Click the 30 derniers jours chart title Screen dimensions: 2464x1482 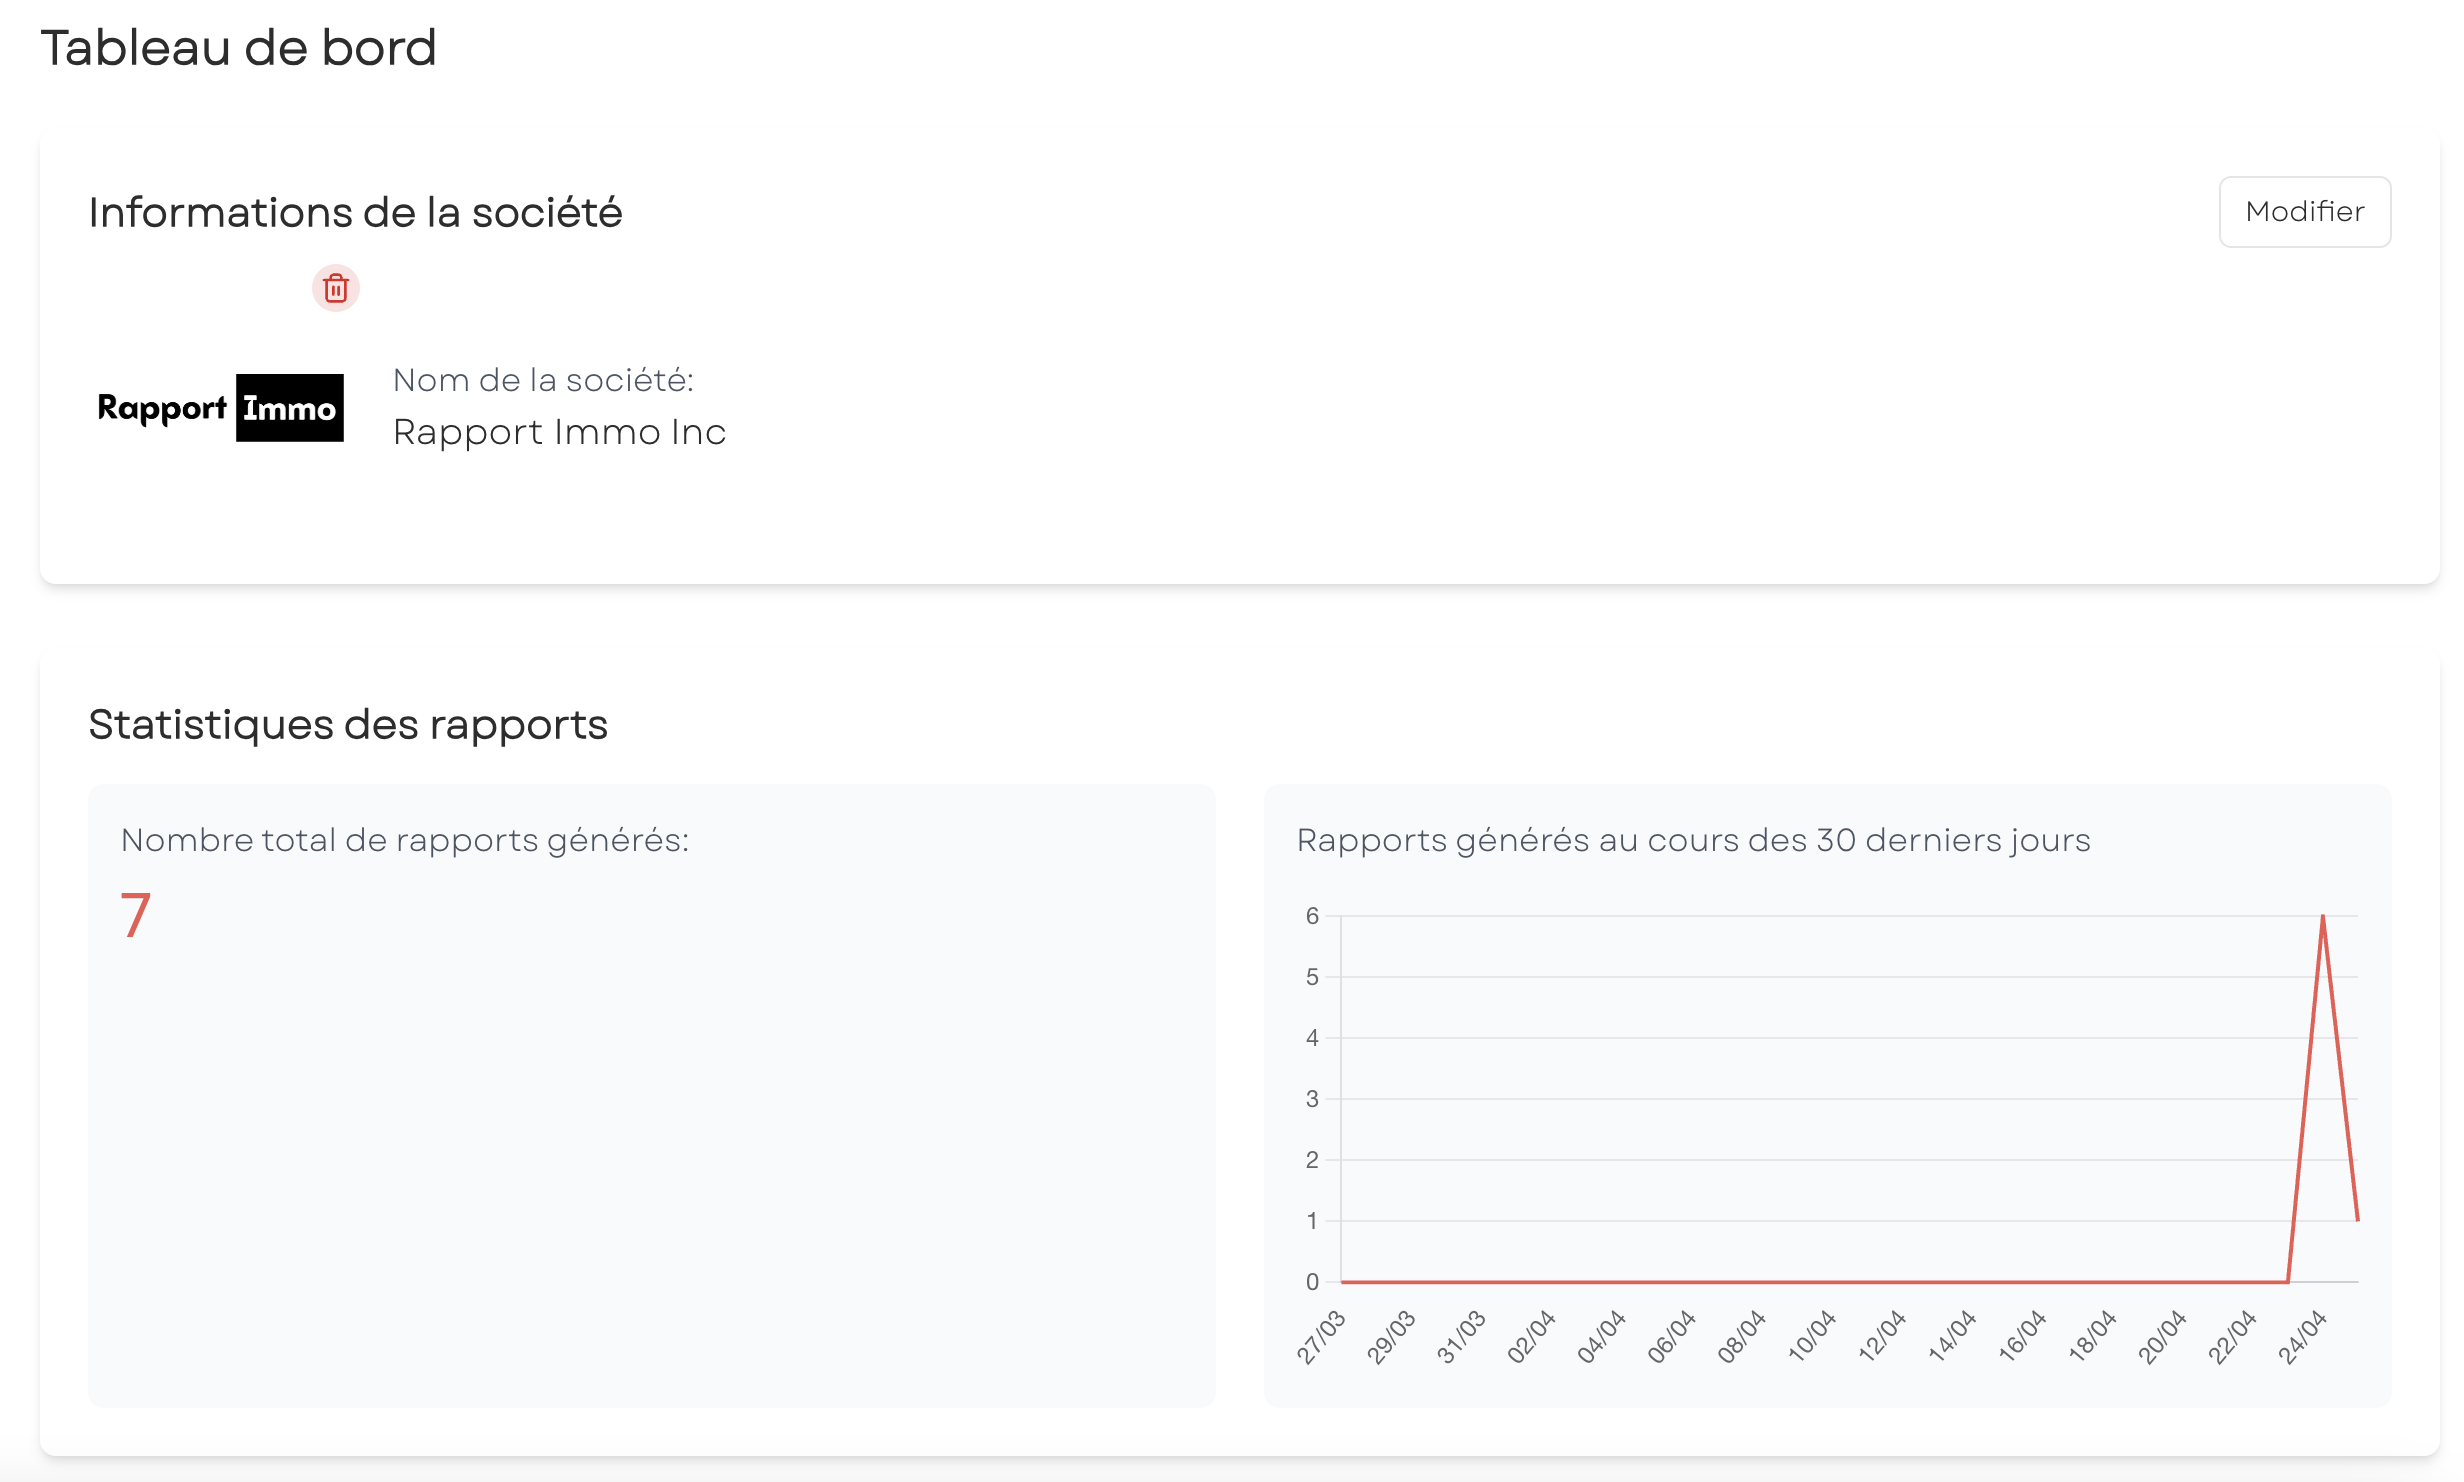tap(1693, 840)
